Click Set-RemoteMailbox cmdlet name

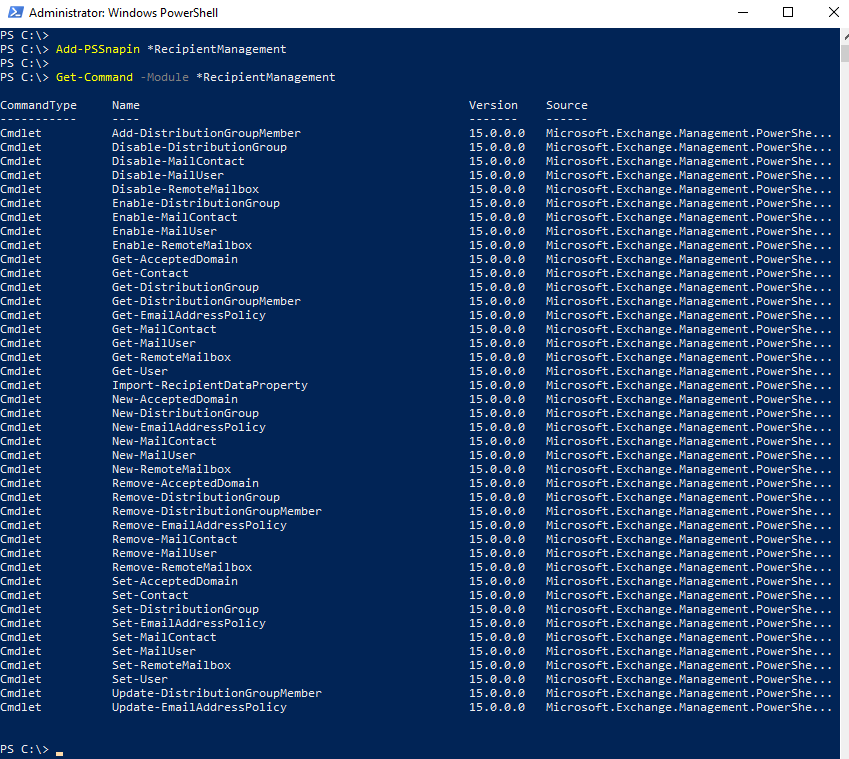point(171,666)
